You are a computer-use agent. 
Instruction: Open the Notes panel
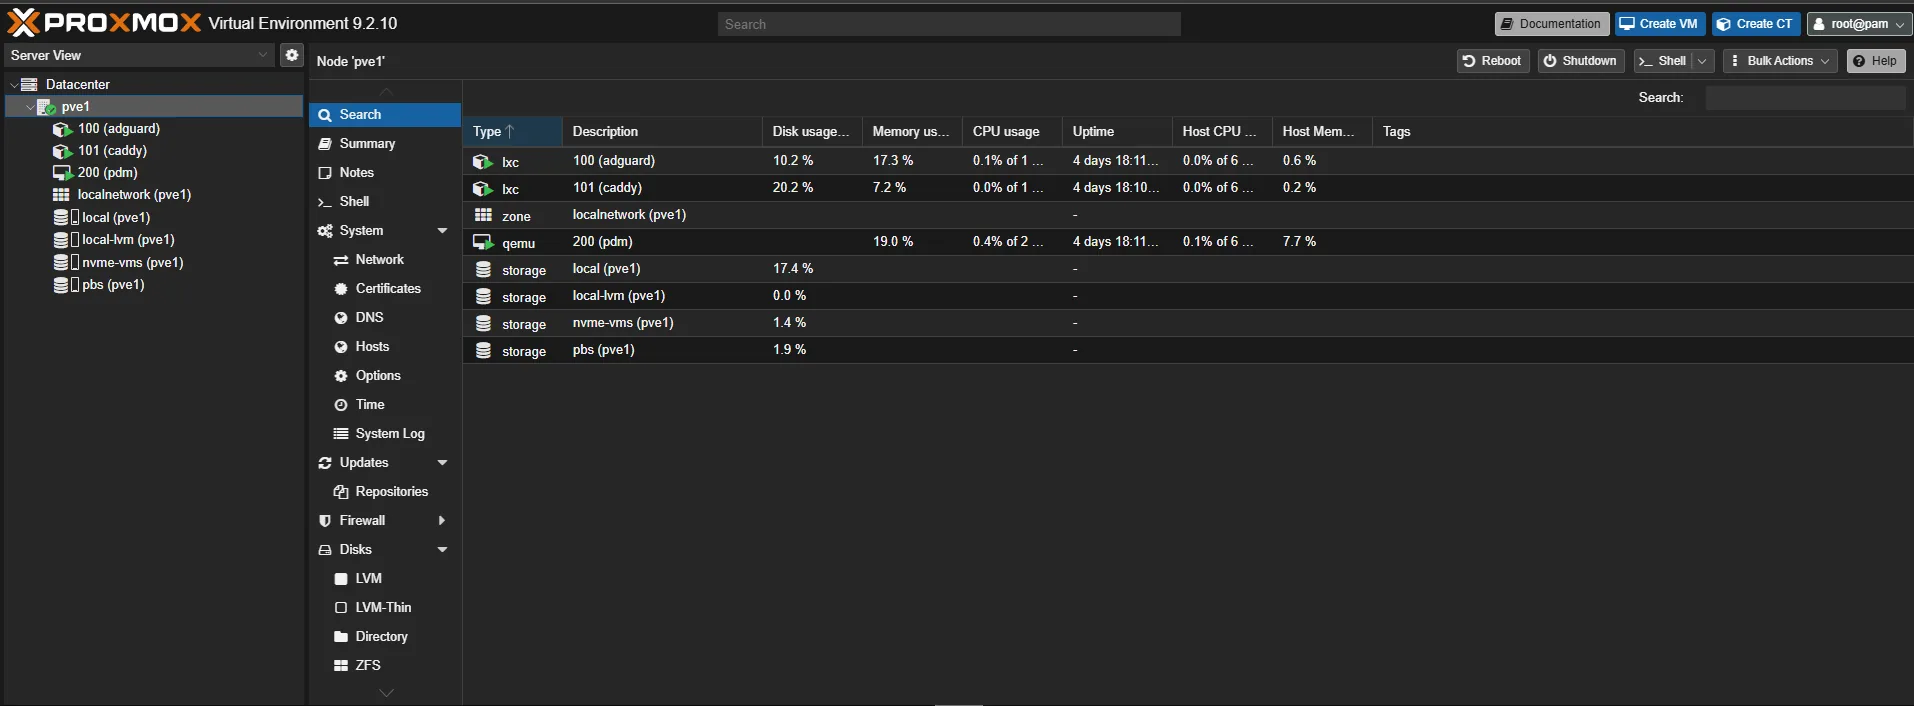(x=384, y=173)
